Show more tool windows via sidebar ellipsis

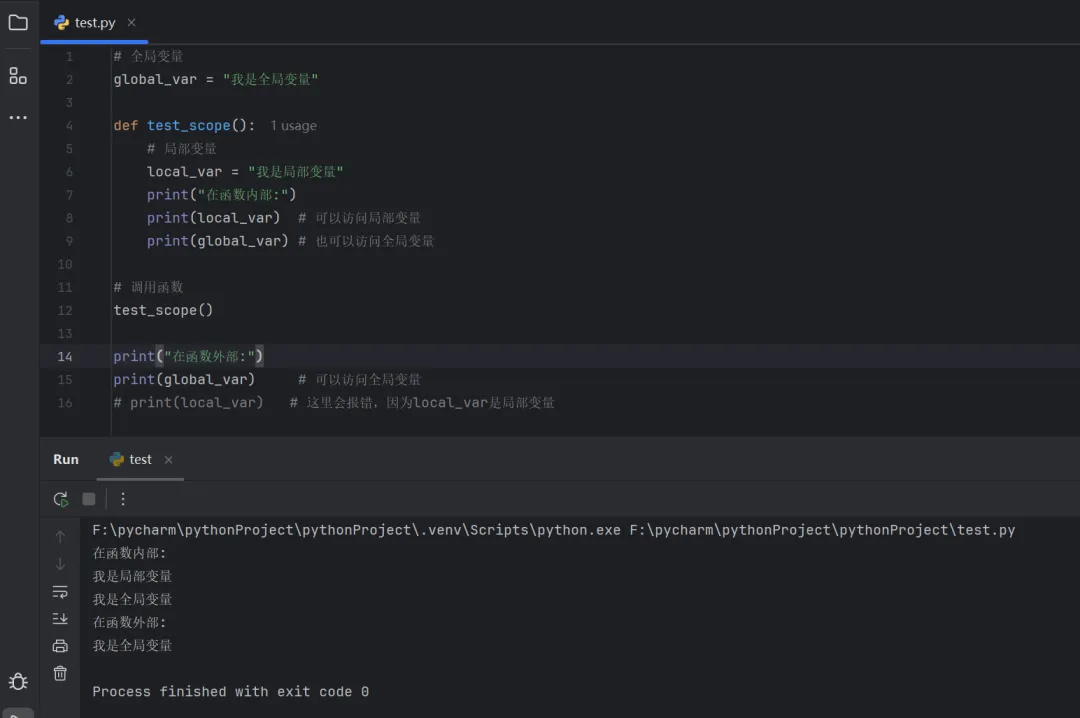click(x=18, y=118)
